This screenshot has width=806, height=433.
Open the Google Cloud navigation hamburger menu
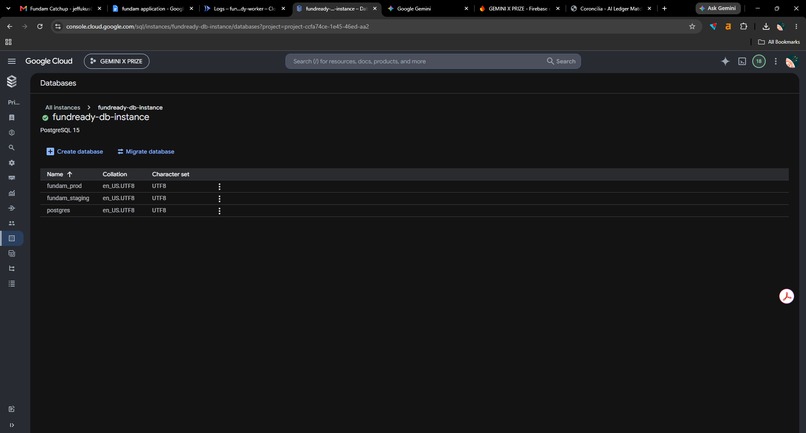pos(11,61)
